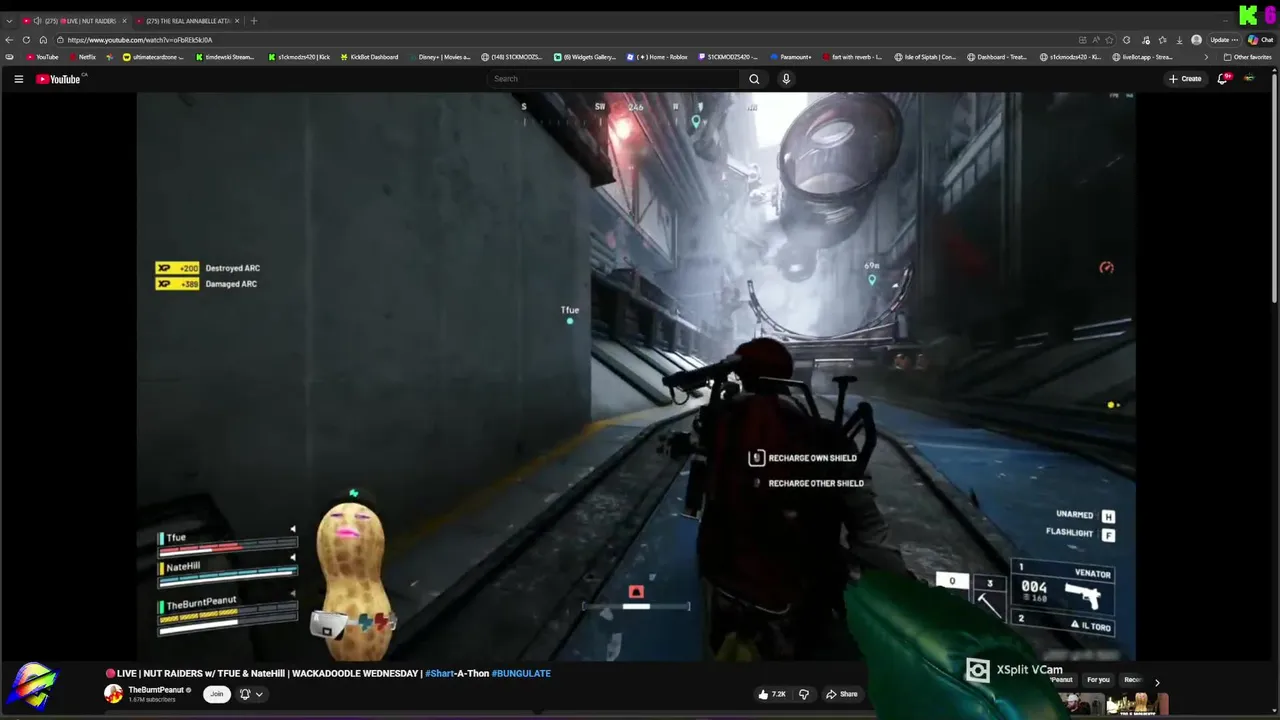Open YouTube notifications bell
This screenshot has height=720, width=1280.
coord(1222,79)
